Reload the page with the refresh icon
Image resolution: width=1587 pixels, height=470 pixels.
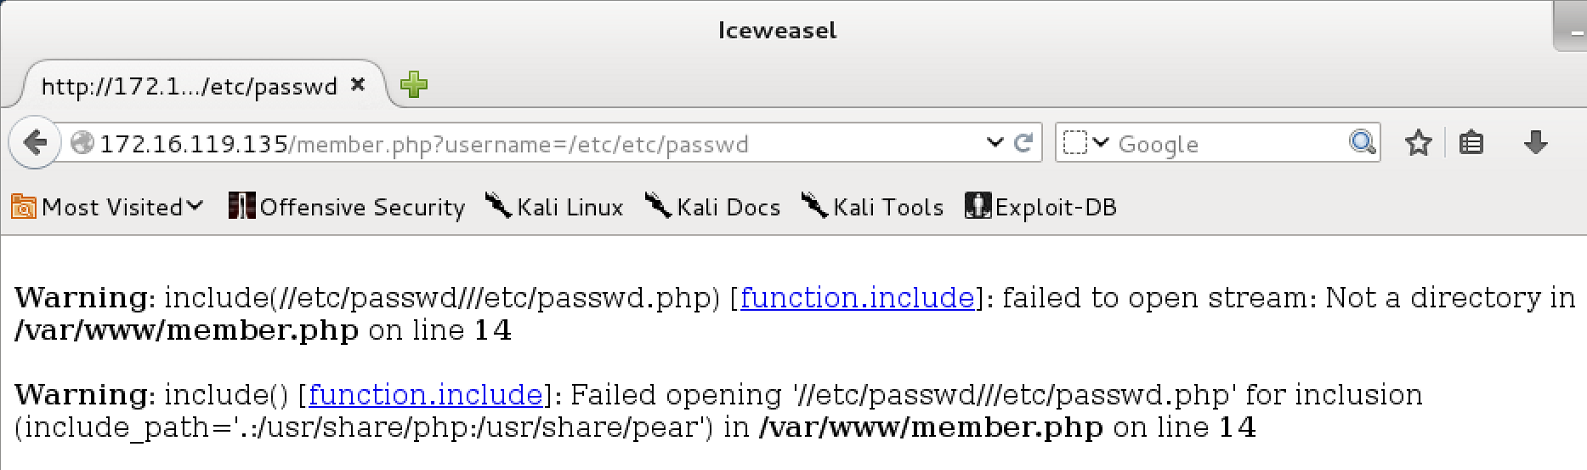click(1023, 143)
